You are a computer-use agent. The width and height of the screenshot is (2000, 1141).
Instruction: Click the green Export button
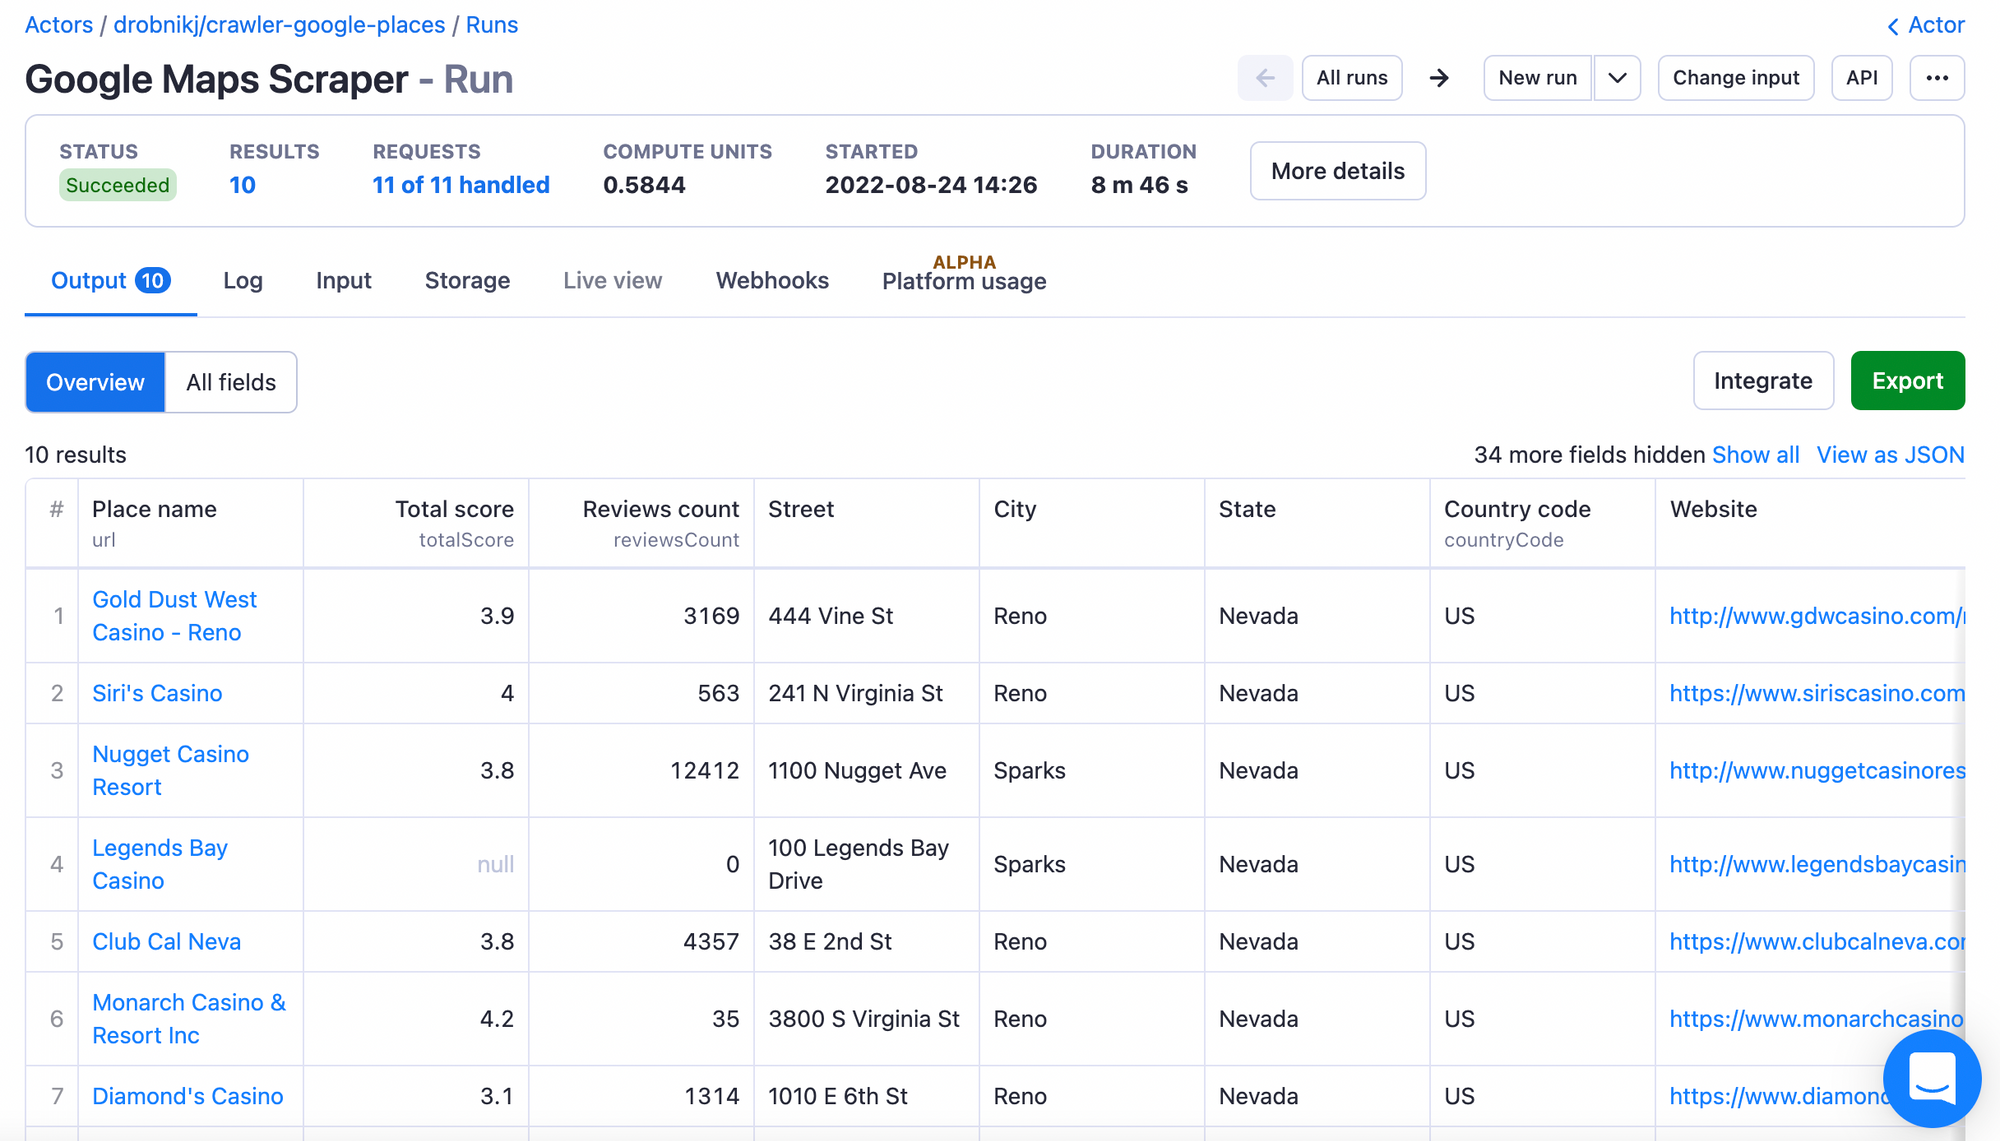coord(1907,380)
